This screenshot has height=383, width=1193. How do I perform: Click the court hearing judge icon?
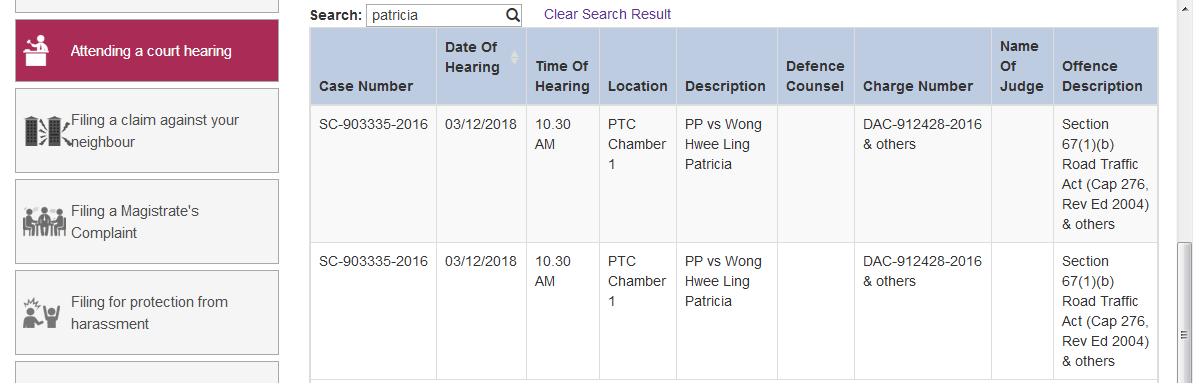(x=37, y=51)
